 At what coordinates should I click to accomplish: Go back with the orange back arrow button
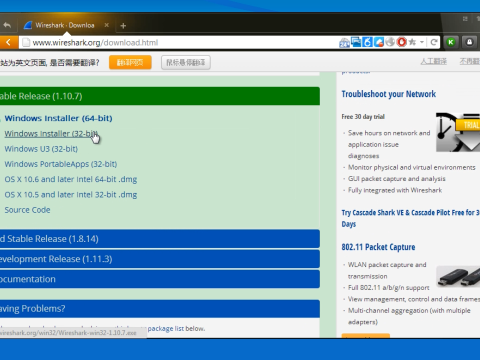coord(9,42)
